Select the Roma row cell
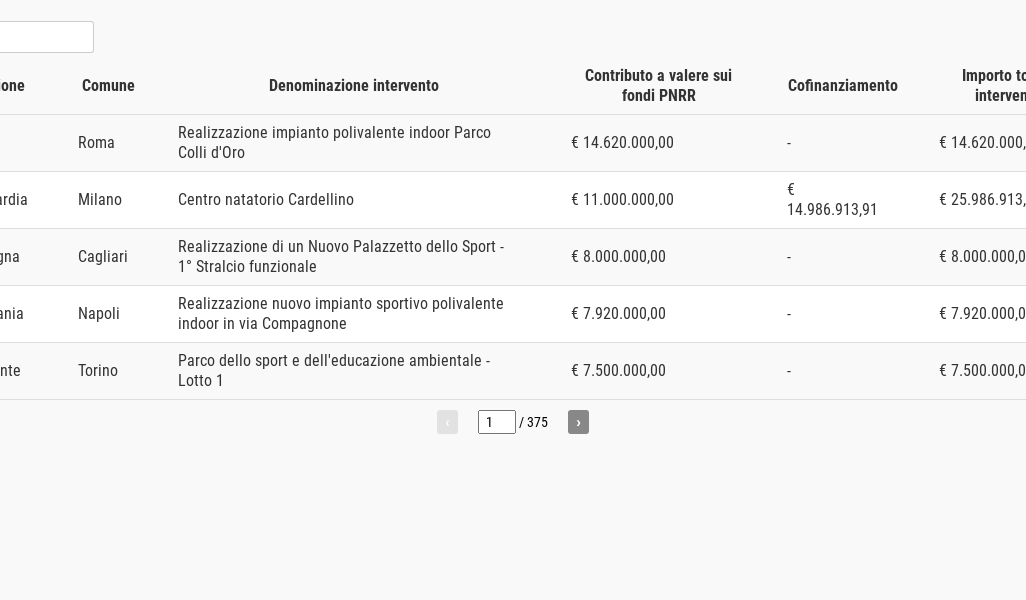1026x600 pixels. pos(96,143)
